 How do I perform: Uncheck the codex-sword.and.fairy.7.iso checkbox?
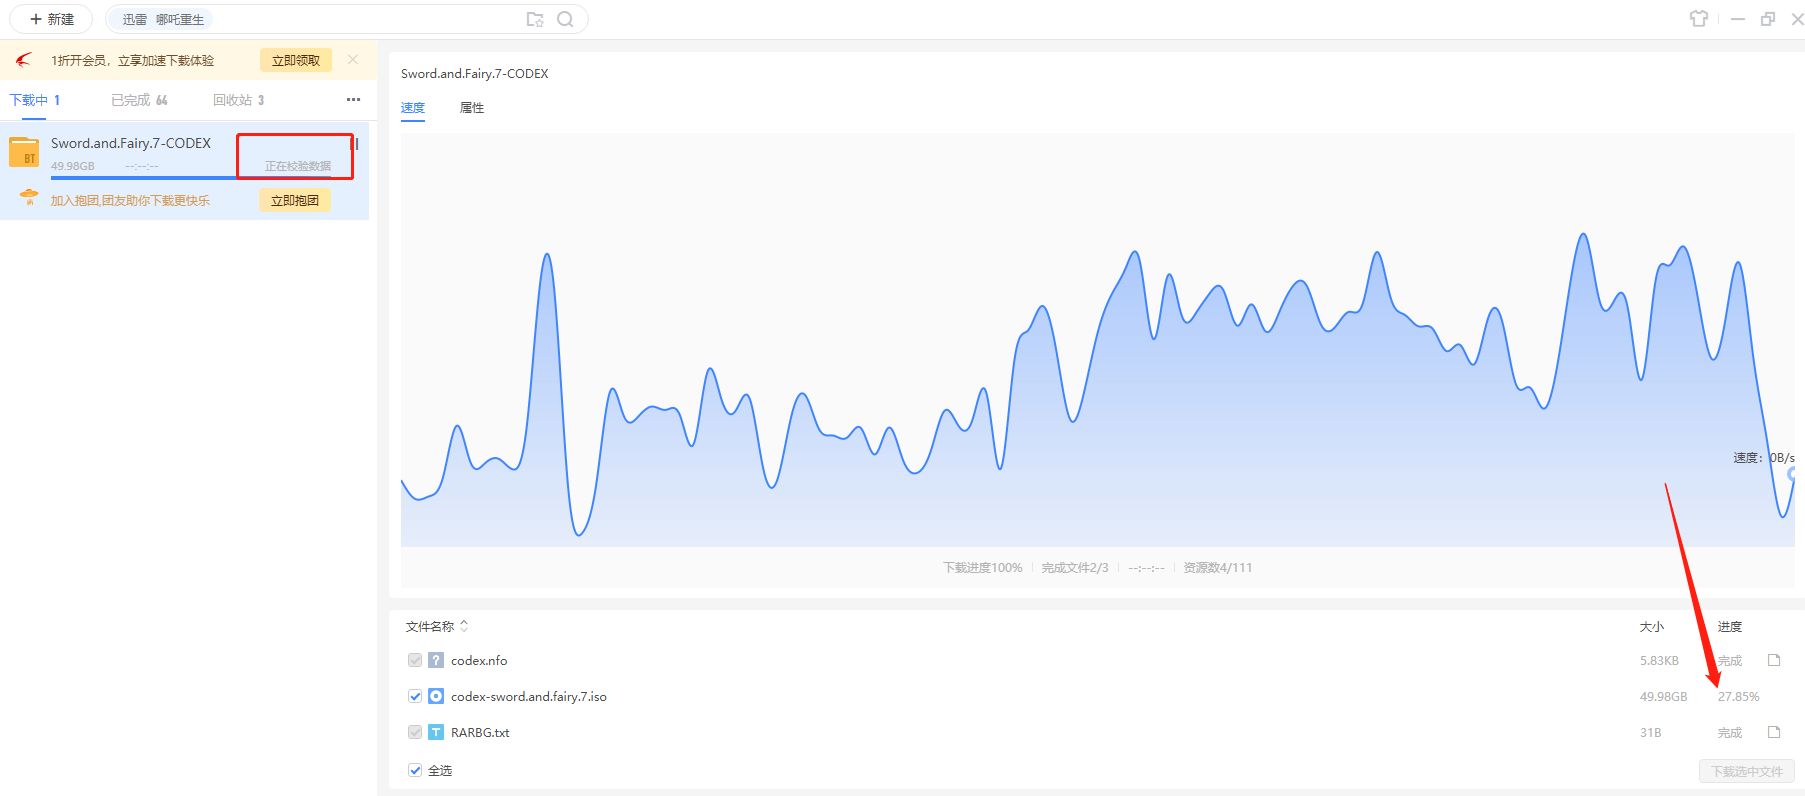point(415,696)
